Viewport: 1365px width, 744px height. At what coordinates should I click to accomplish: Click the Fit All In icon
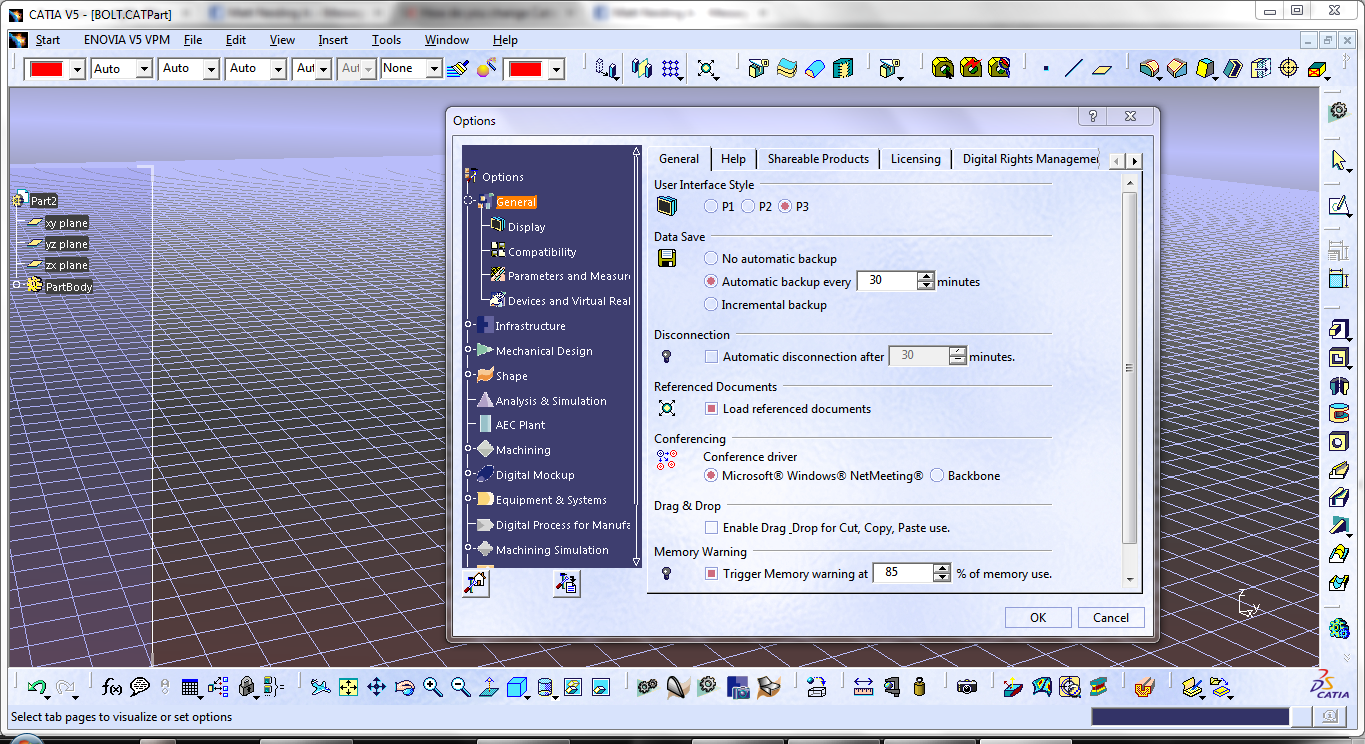click(346, 687)
